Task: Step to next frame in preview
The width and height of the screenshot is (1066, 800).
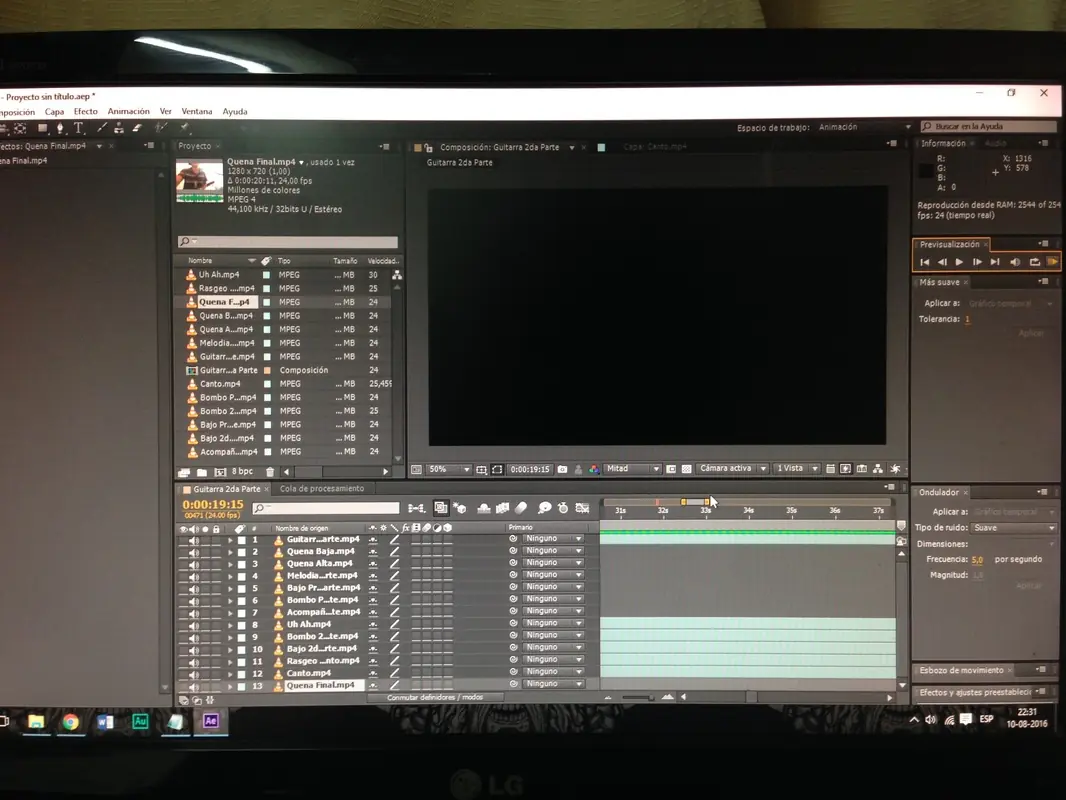Action: [977, 262]
